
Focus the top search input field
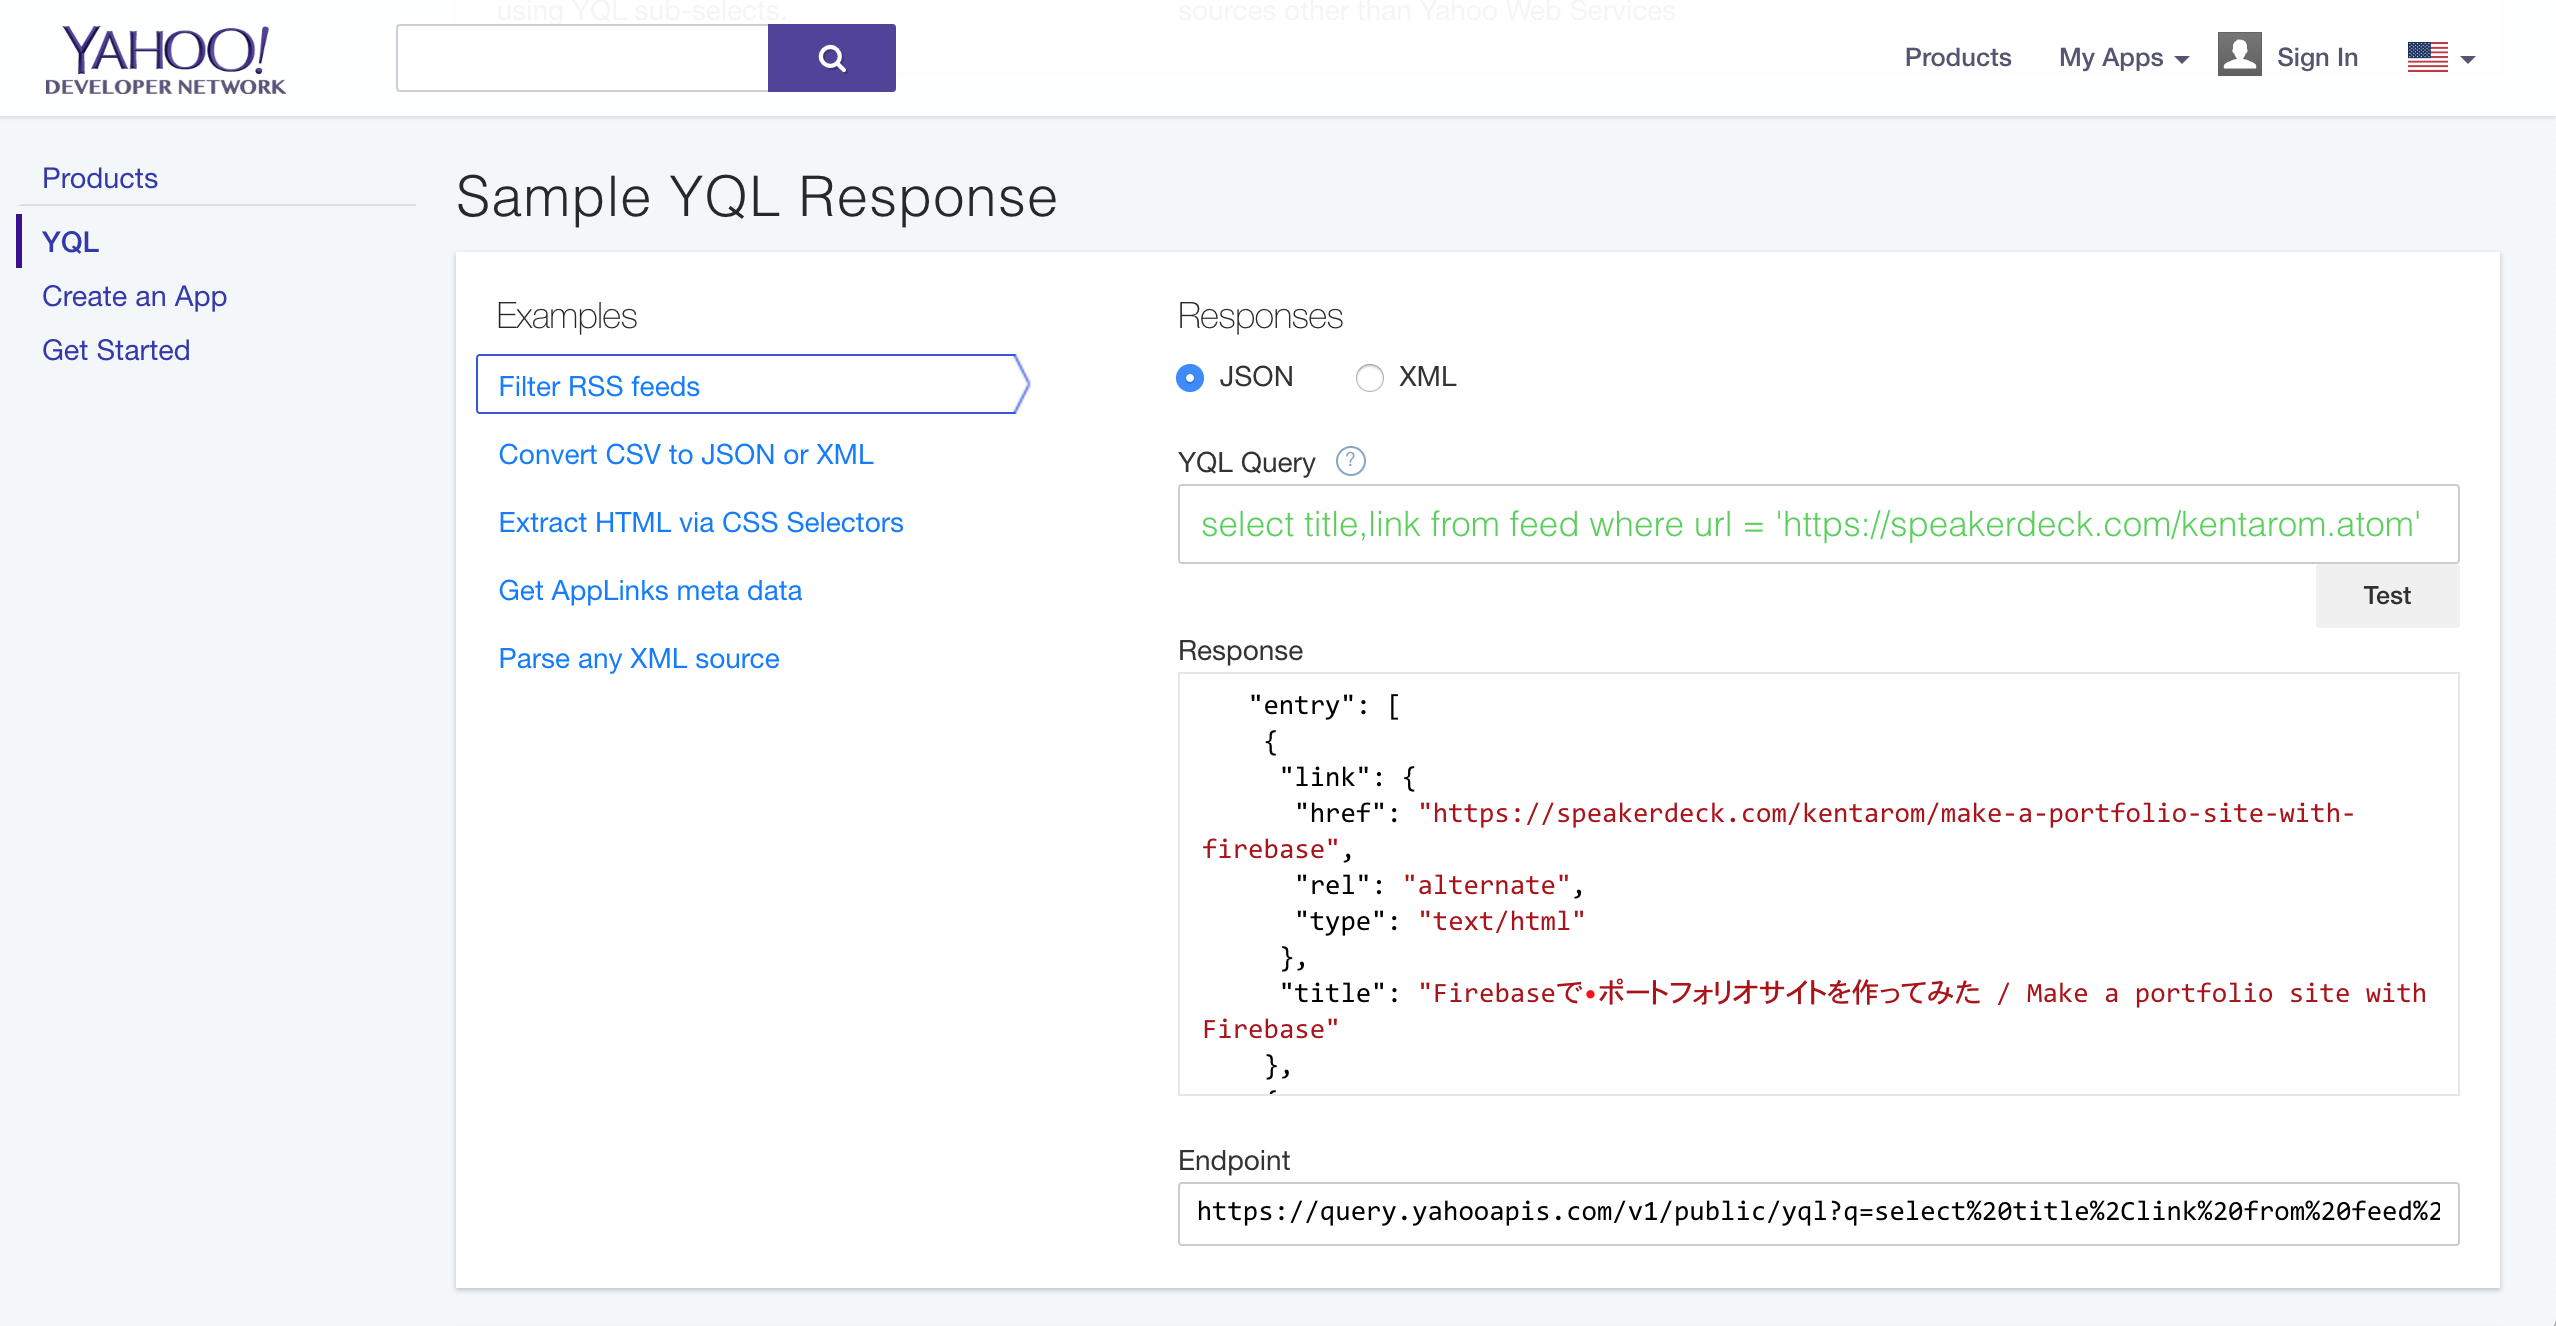[x=582, y=58]
